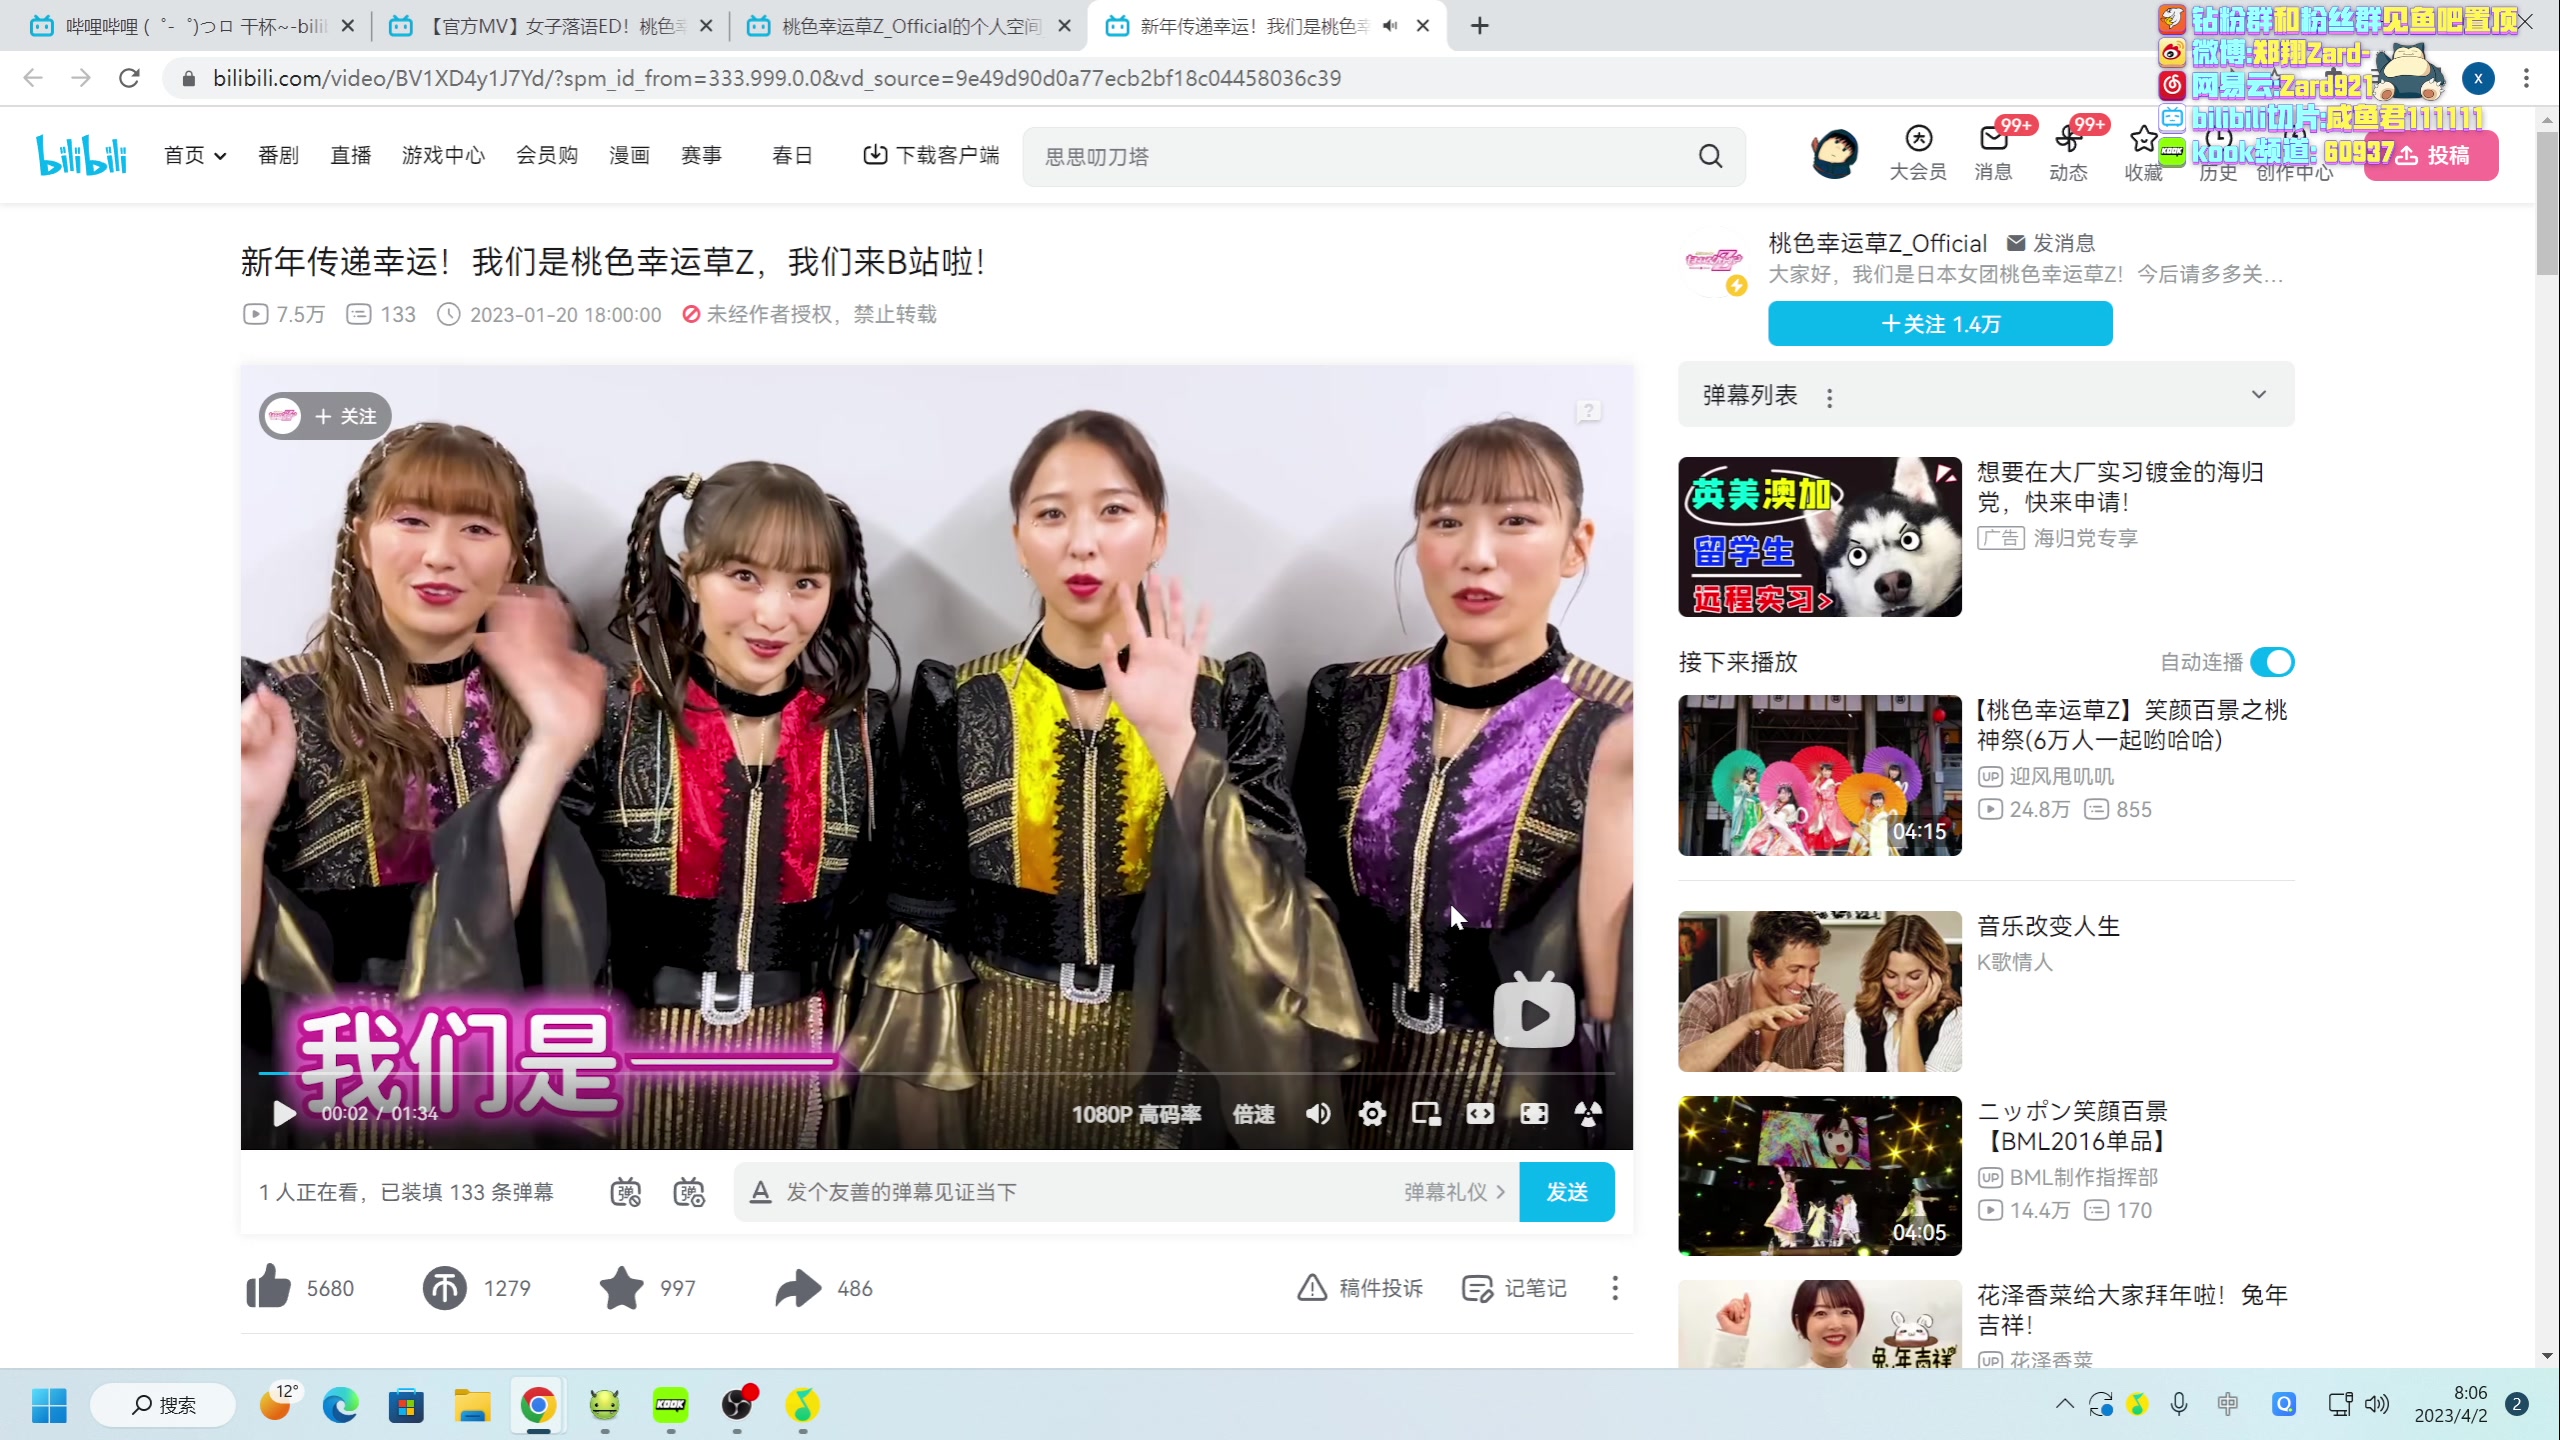The height and width of the screenshot is (1440, 2560).
Task: Expand the 弹幕列表 danmaku list
Action: (x=2258, y=394)
